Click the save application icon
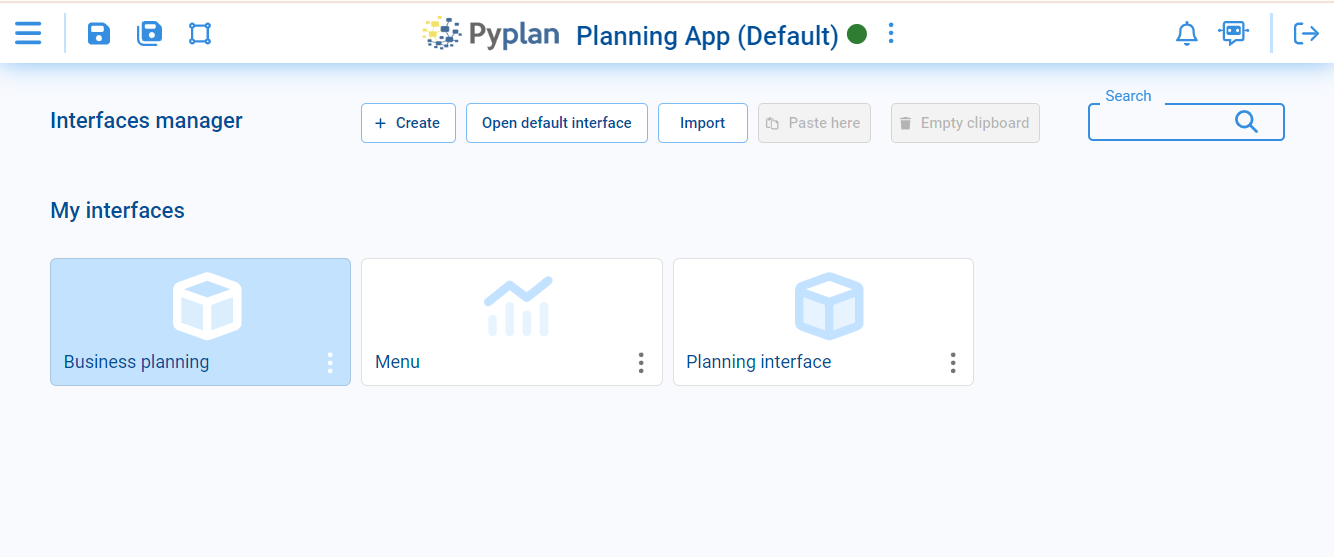 click(x=99, y=33)
